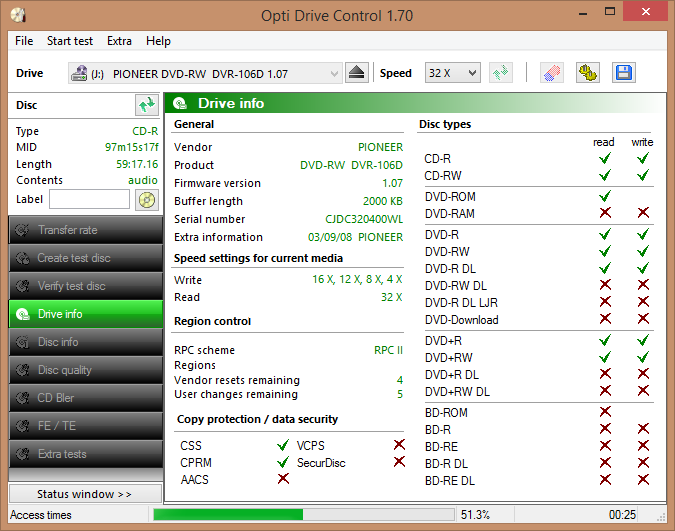Click the write speeds 16 X, 12 X list

pyautogui.click(x=357, y=279)
